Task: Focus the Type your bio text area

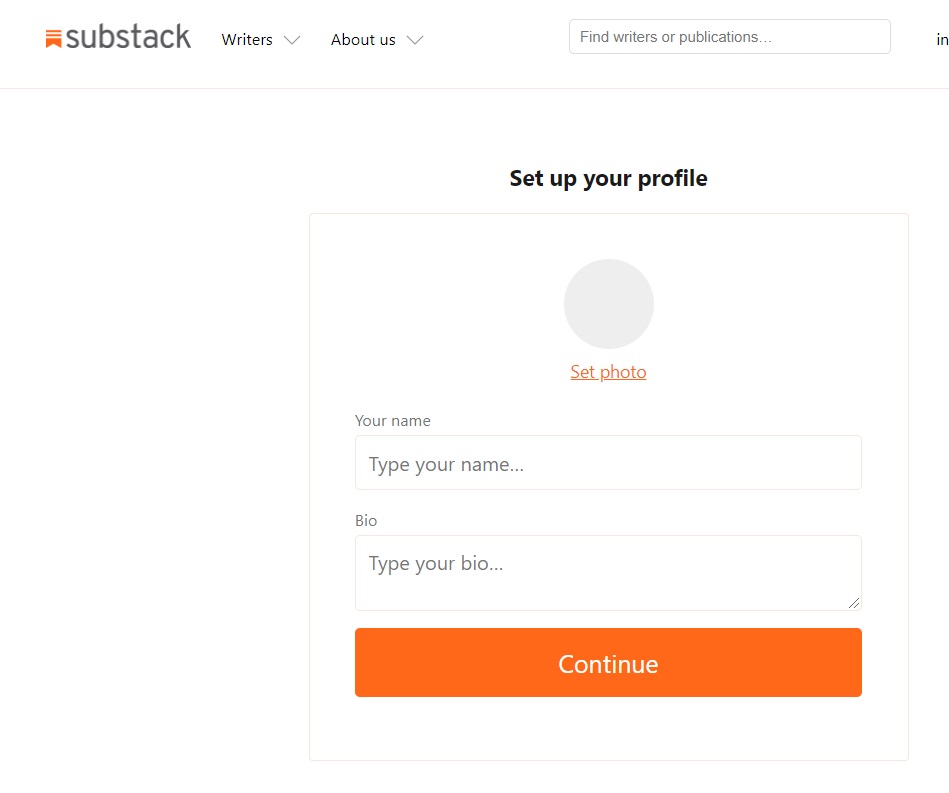Action: tap(608, 573)
